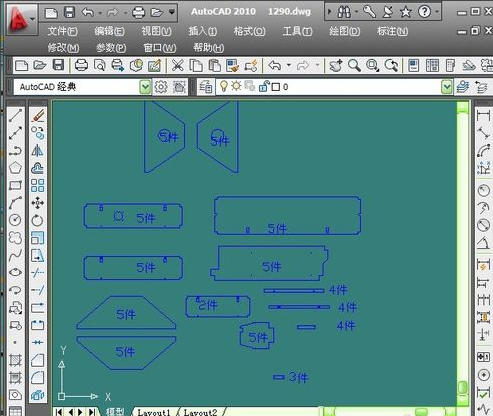Click the Plot printer icon in standard toolbar

click(81, 65)
